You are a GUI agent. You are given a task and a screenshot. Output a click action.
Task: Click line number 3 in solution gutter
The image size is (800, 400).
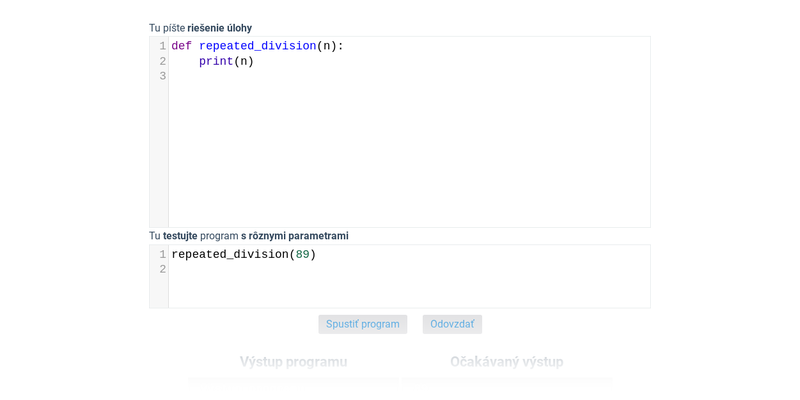pos(163,77)
